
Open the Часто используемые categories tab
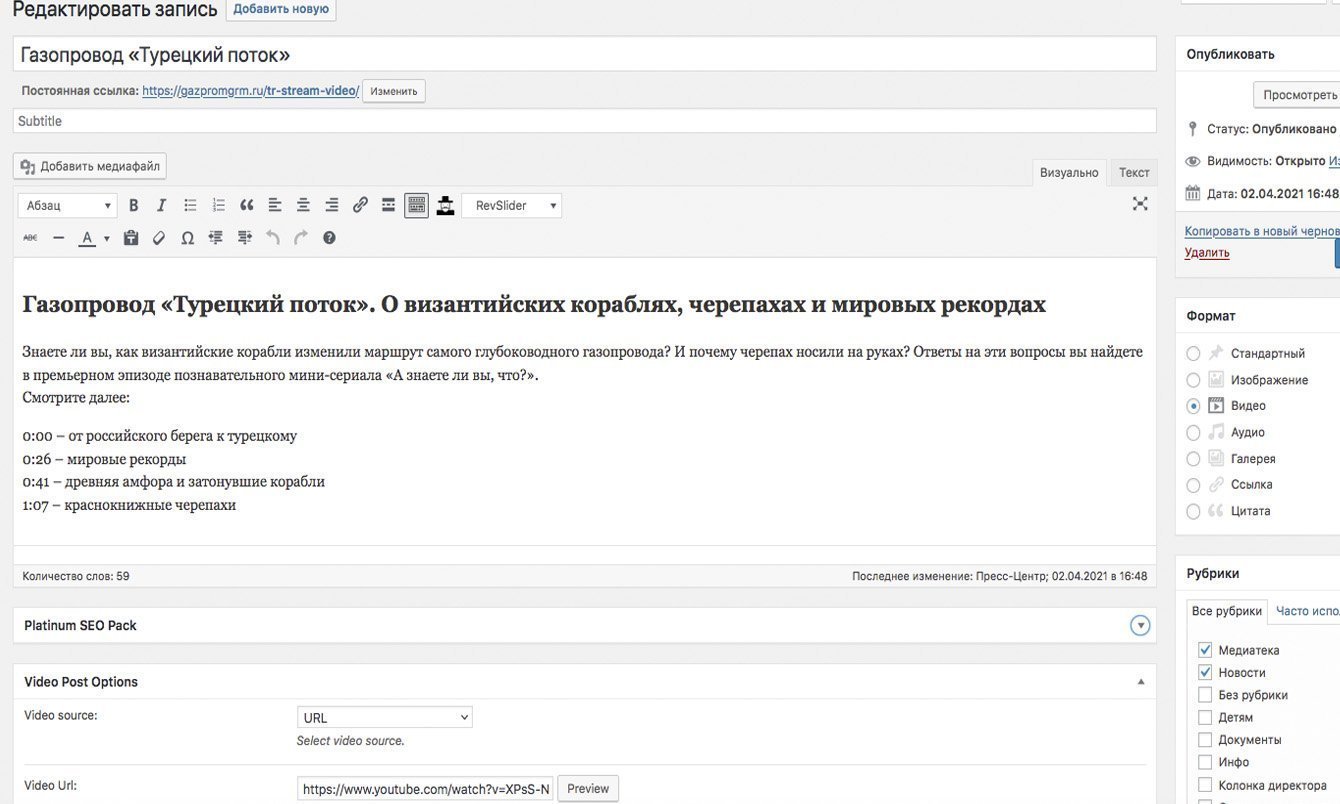tap(1307, 611)
